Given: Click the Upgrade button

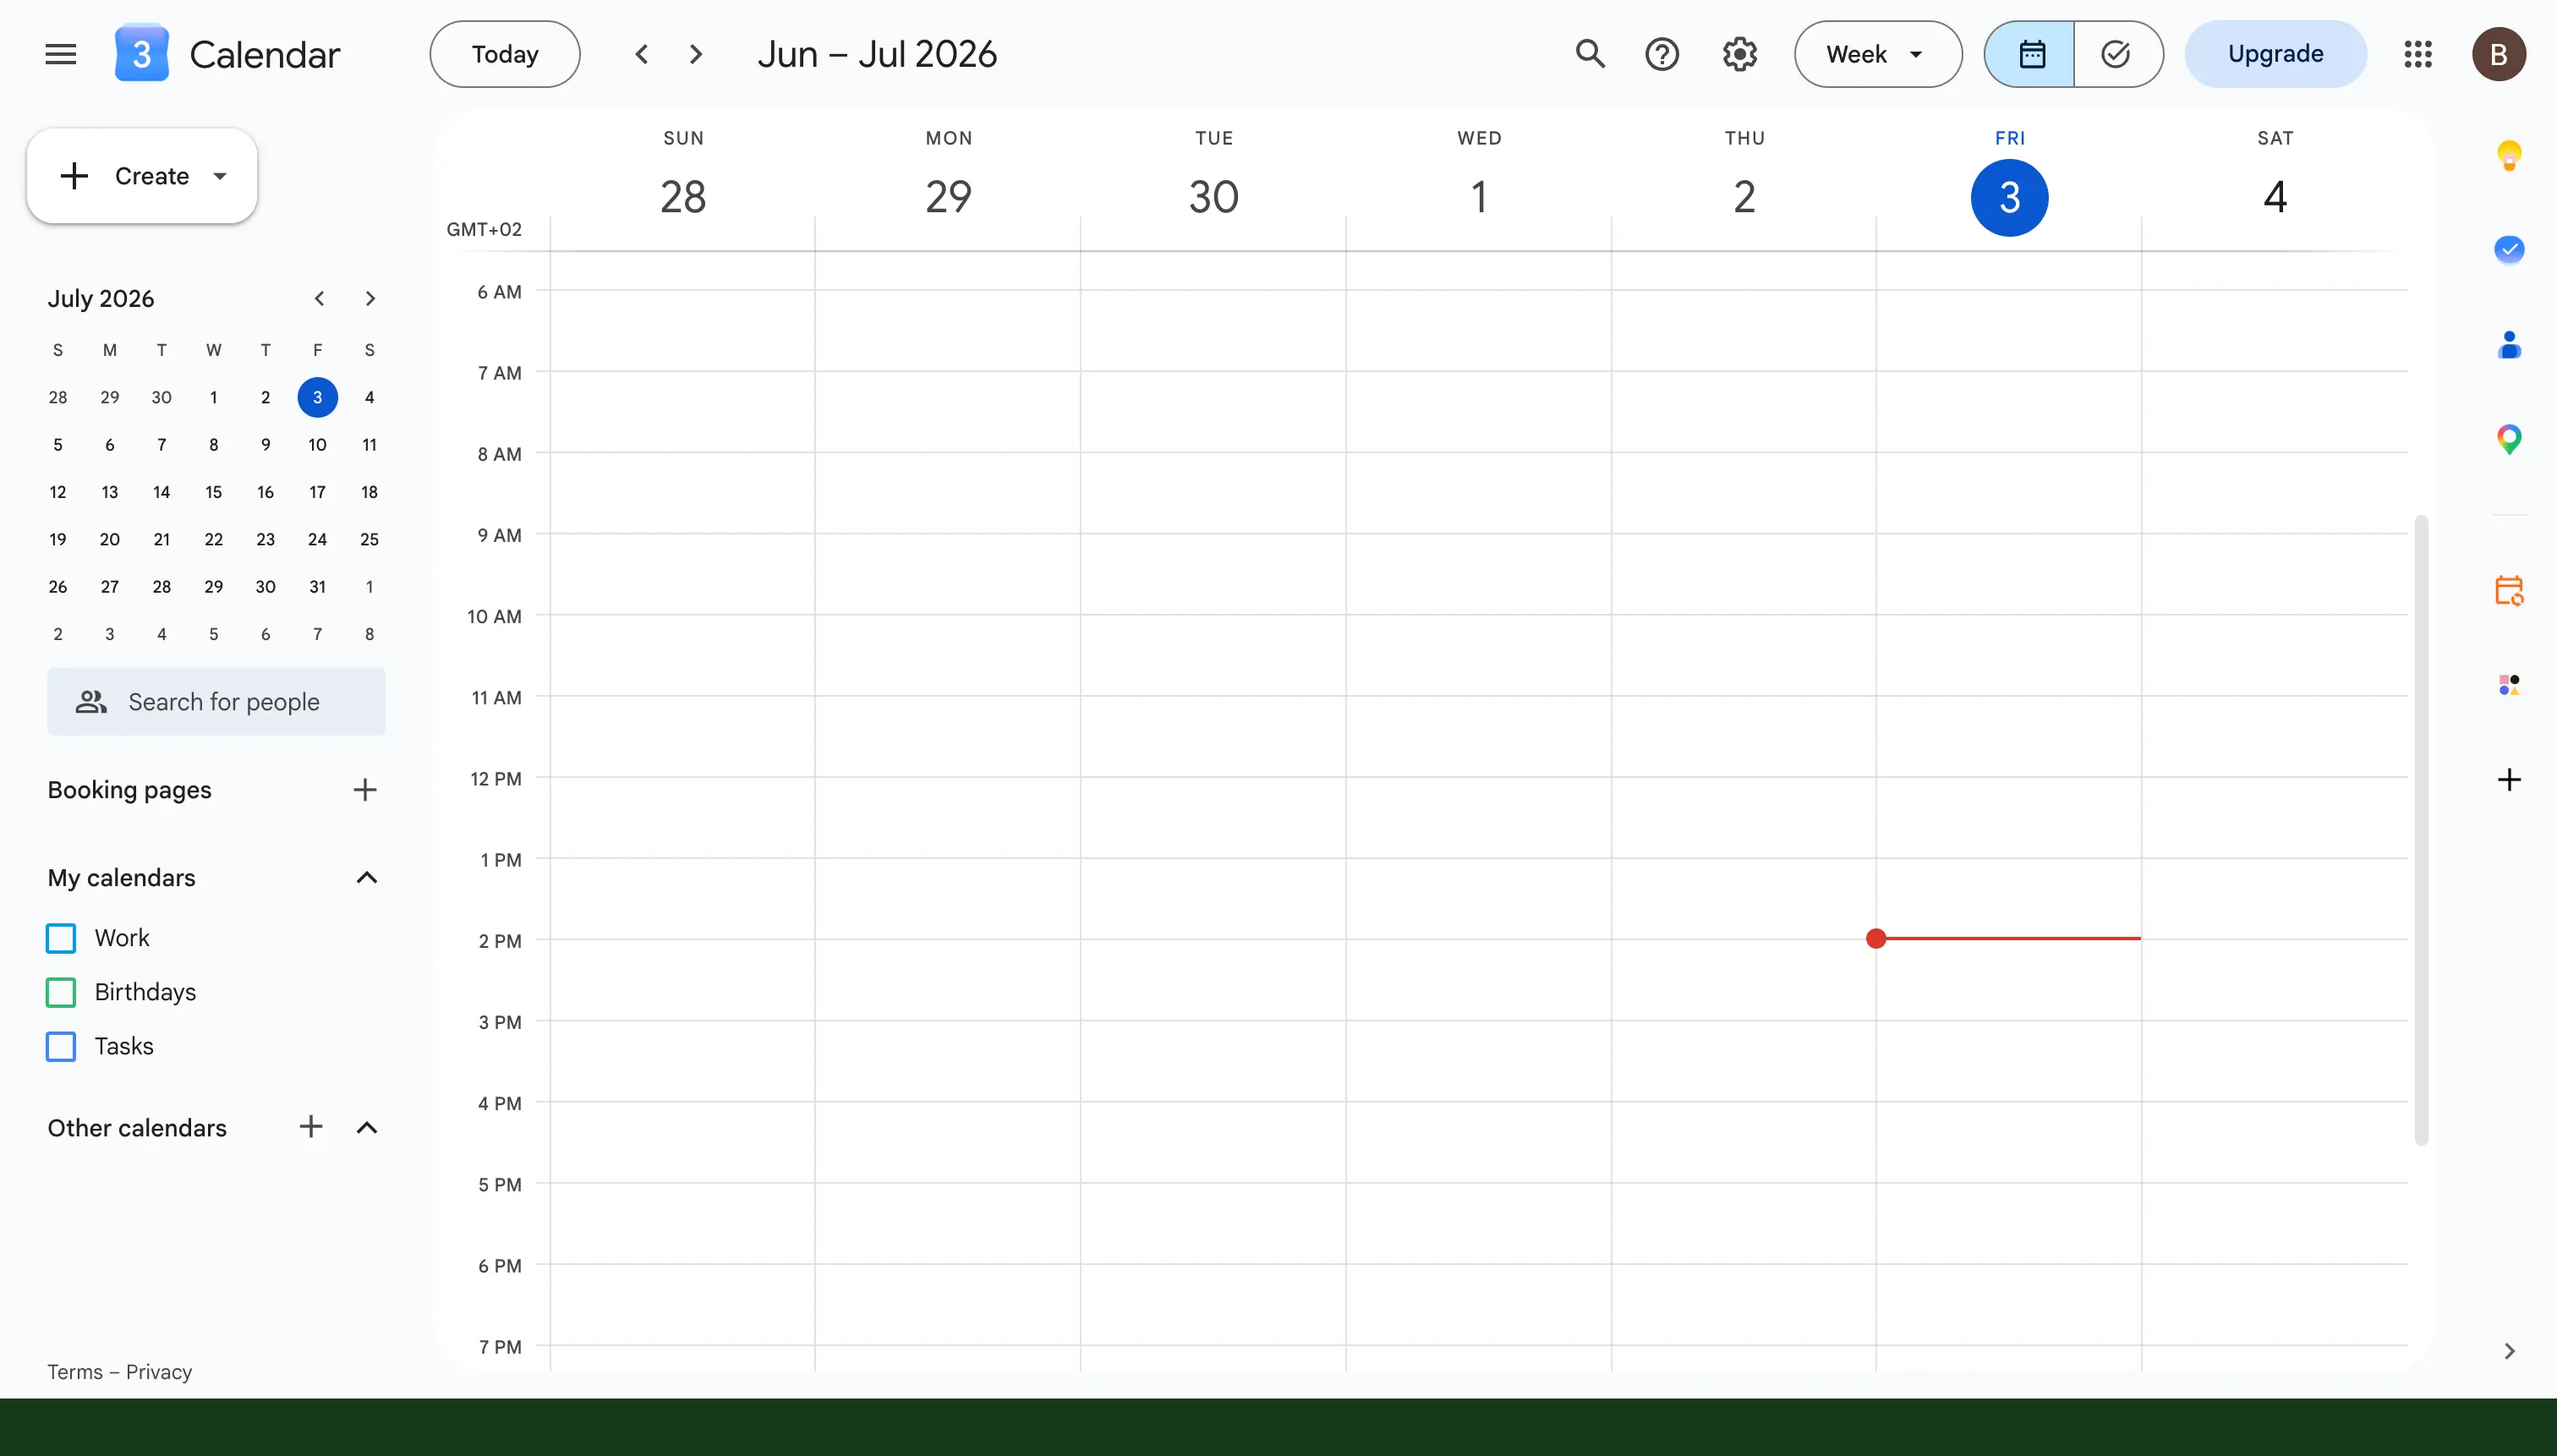Looking at the screenshot, I should tap(2276, 54).
